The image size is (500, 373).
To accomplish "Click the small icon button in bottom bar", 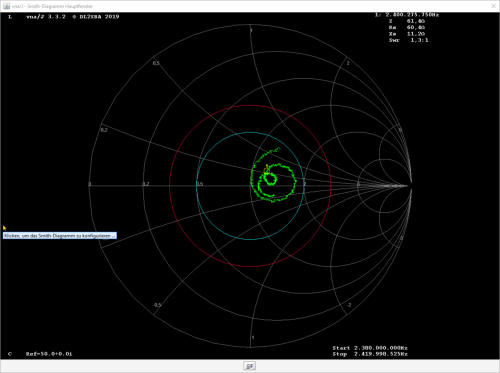I will tap(249, 366).
